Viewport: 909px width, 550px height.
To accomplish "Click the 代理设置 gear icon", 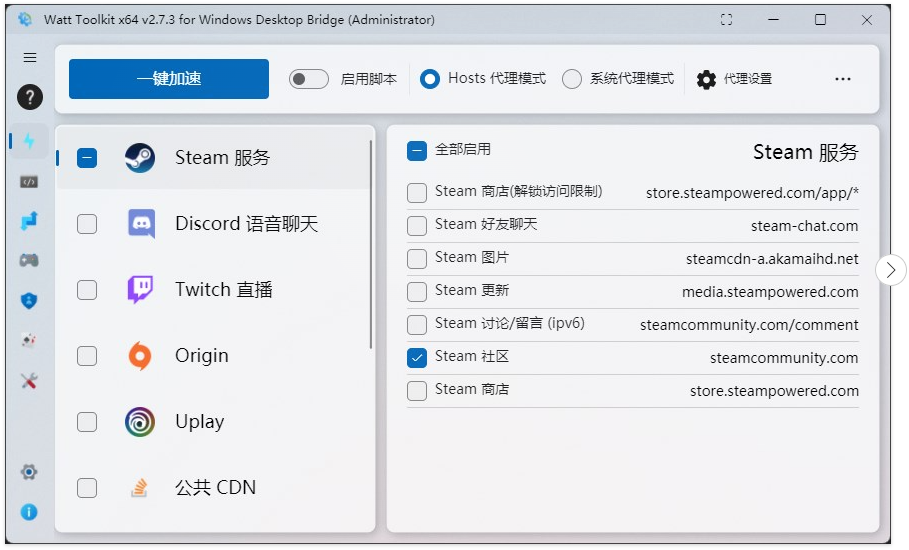I will coord(706,79).
